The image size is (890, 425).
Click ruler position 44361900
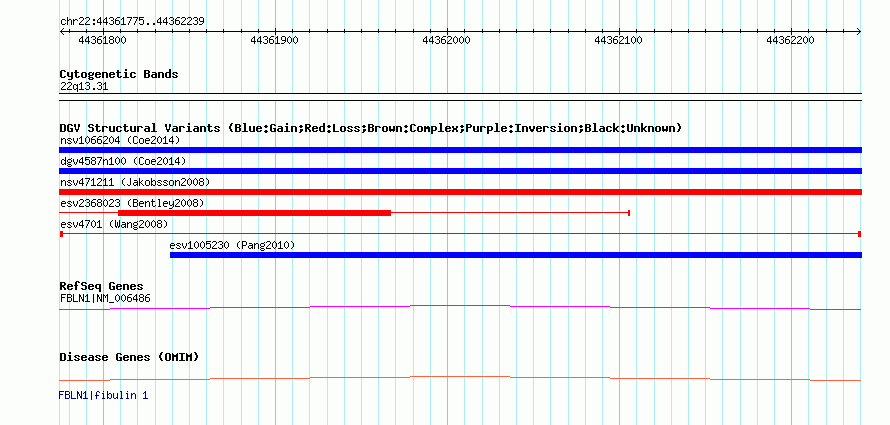click(275, 40)
